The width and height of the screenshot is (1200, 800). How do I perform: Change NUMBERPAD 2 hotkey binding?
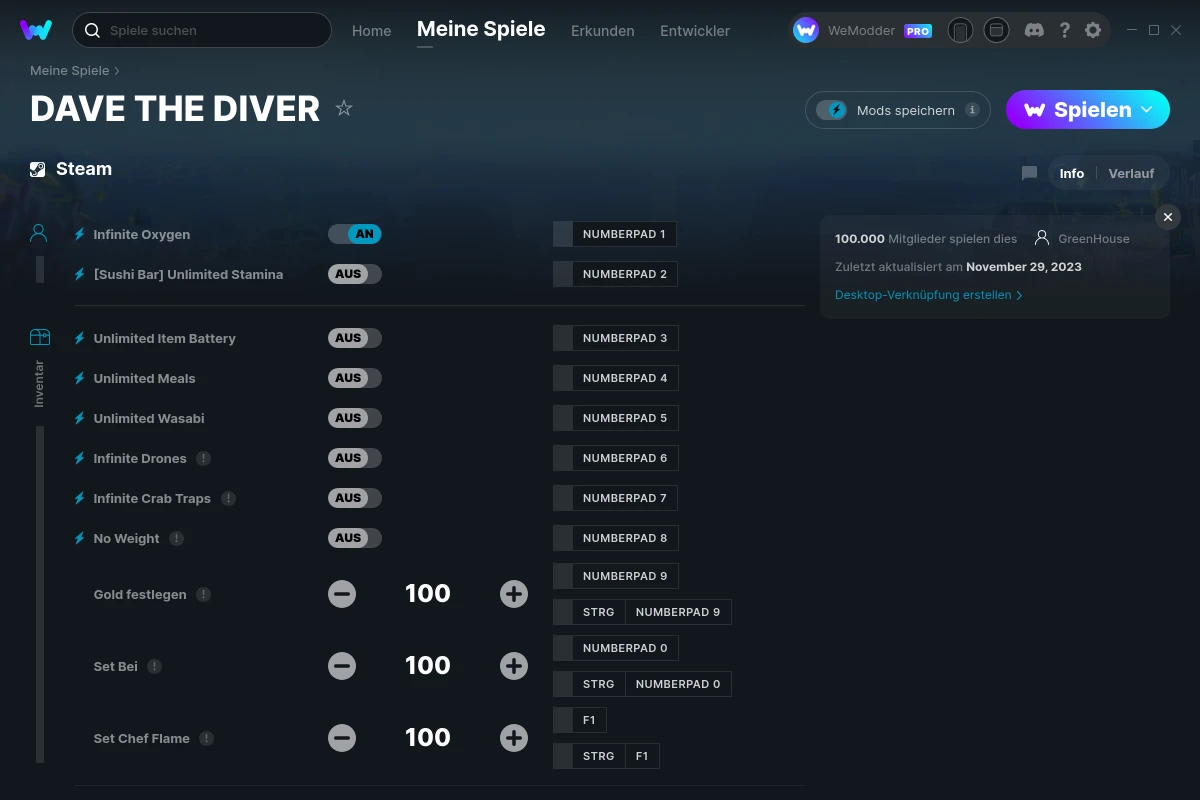tap(615, 274)
